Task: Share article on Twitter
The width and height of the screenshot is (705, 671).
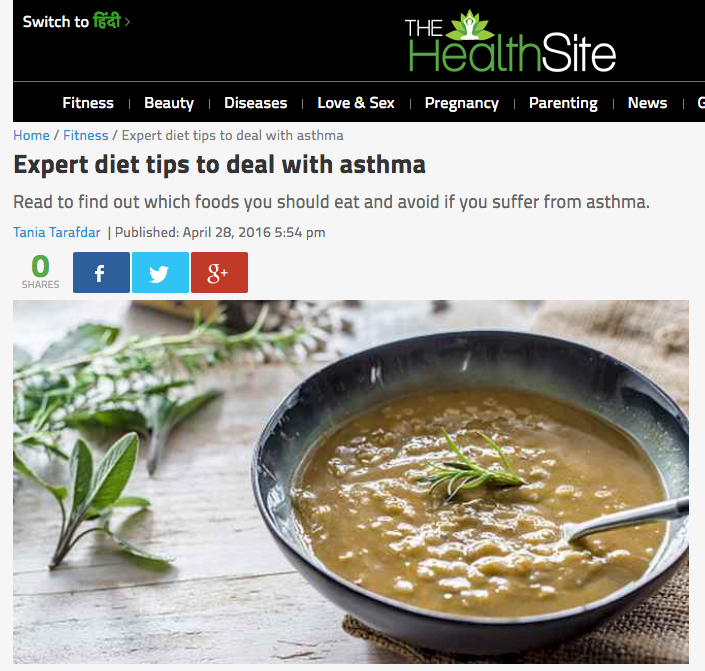Action: [160, 272]
